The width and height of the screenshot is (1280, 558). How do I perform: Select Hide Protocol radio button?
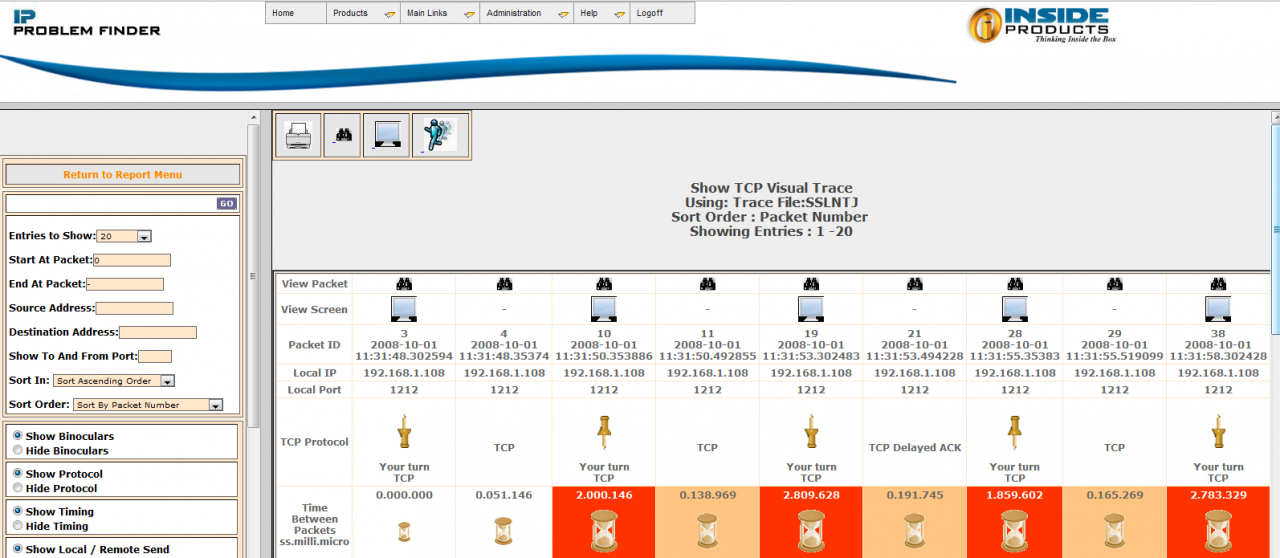click(18, 489)
